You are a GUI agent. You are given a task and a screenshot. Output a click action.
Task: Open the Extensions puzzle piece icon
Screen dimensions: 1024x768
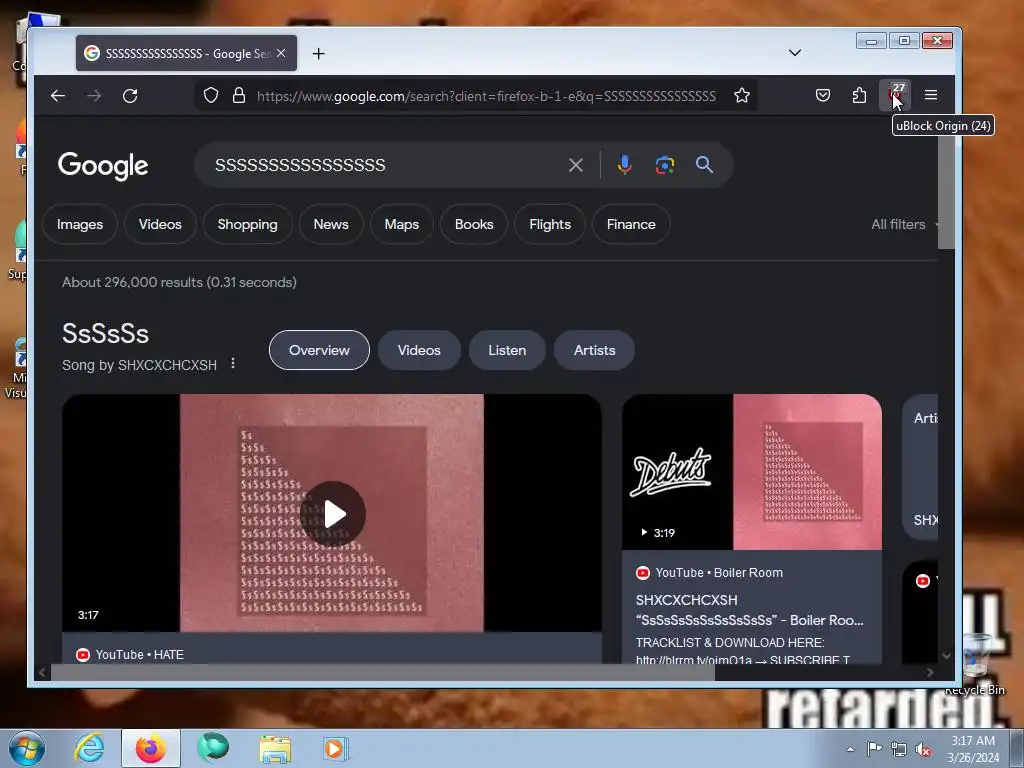click(x=859, y=95)
